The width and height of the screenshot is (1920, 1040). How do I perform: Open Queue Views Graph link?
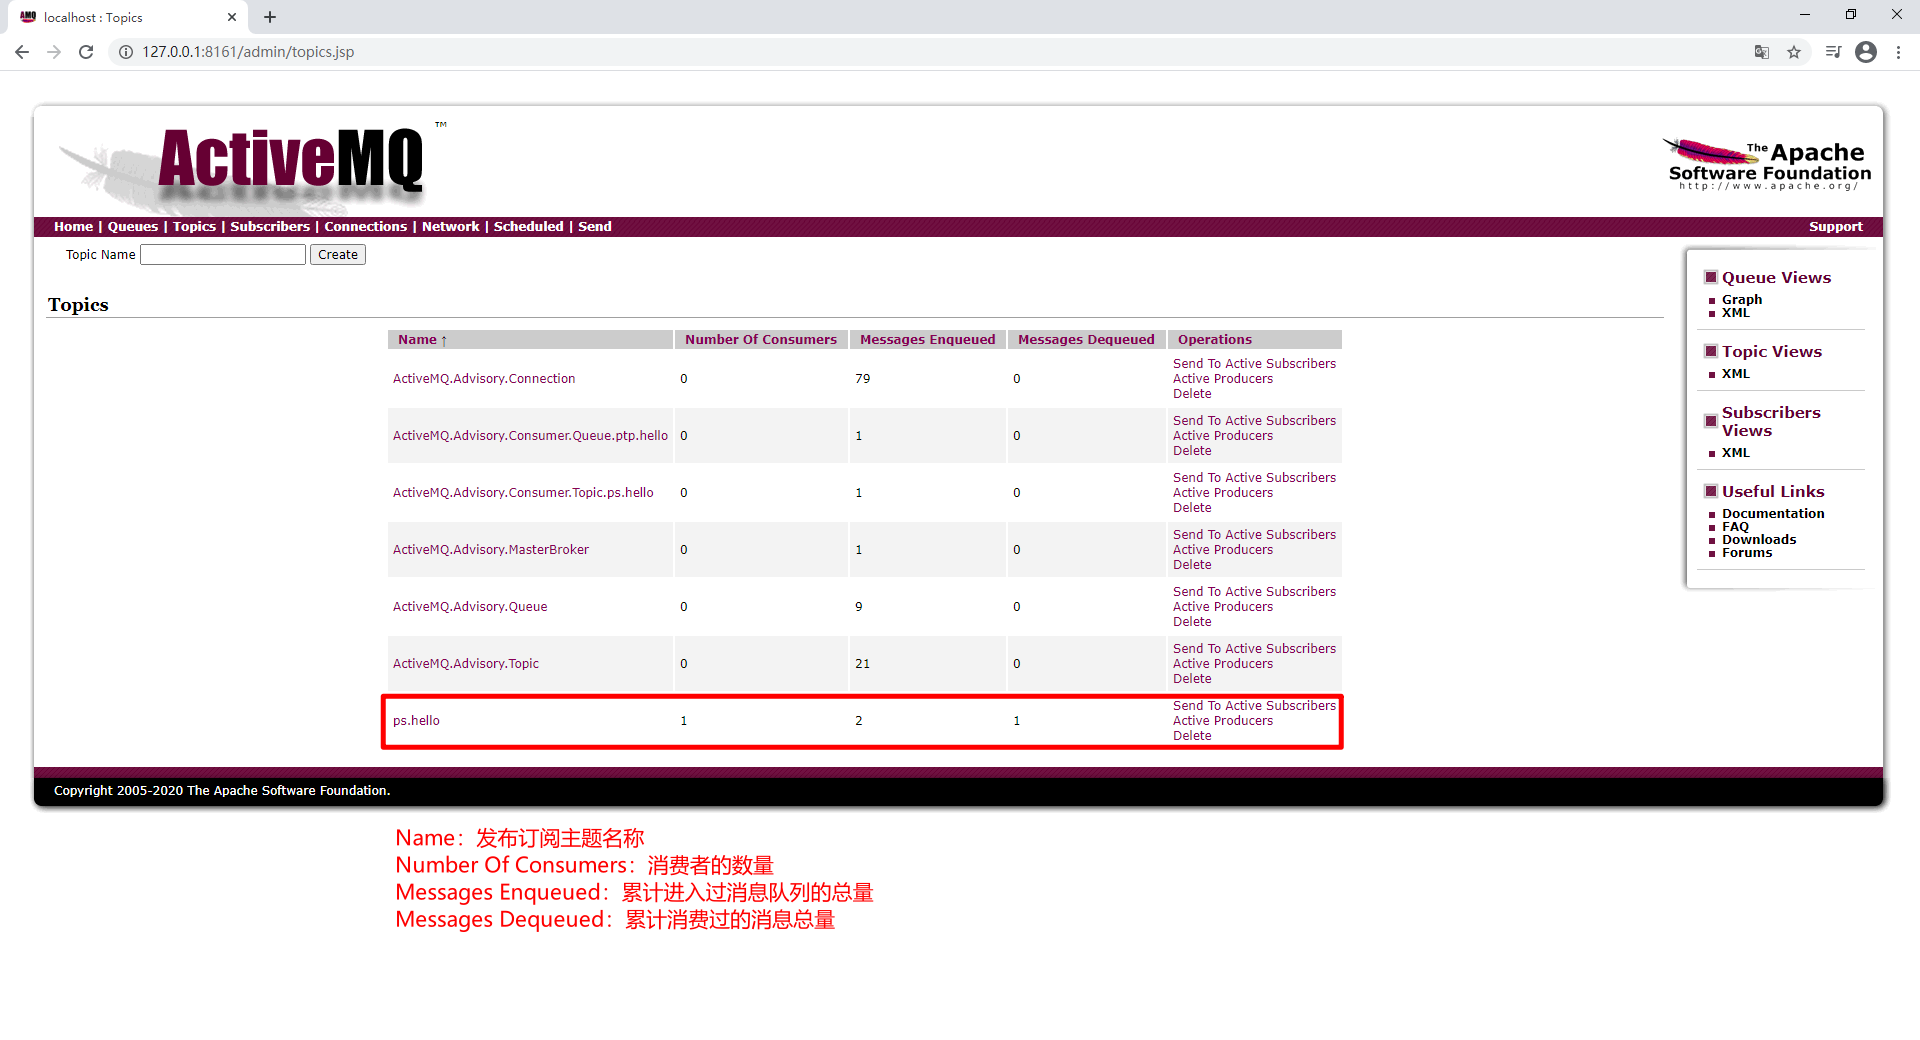coord(1742,300)
